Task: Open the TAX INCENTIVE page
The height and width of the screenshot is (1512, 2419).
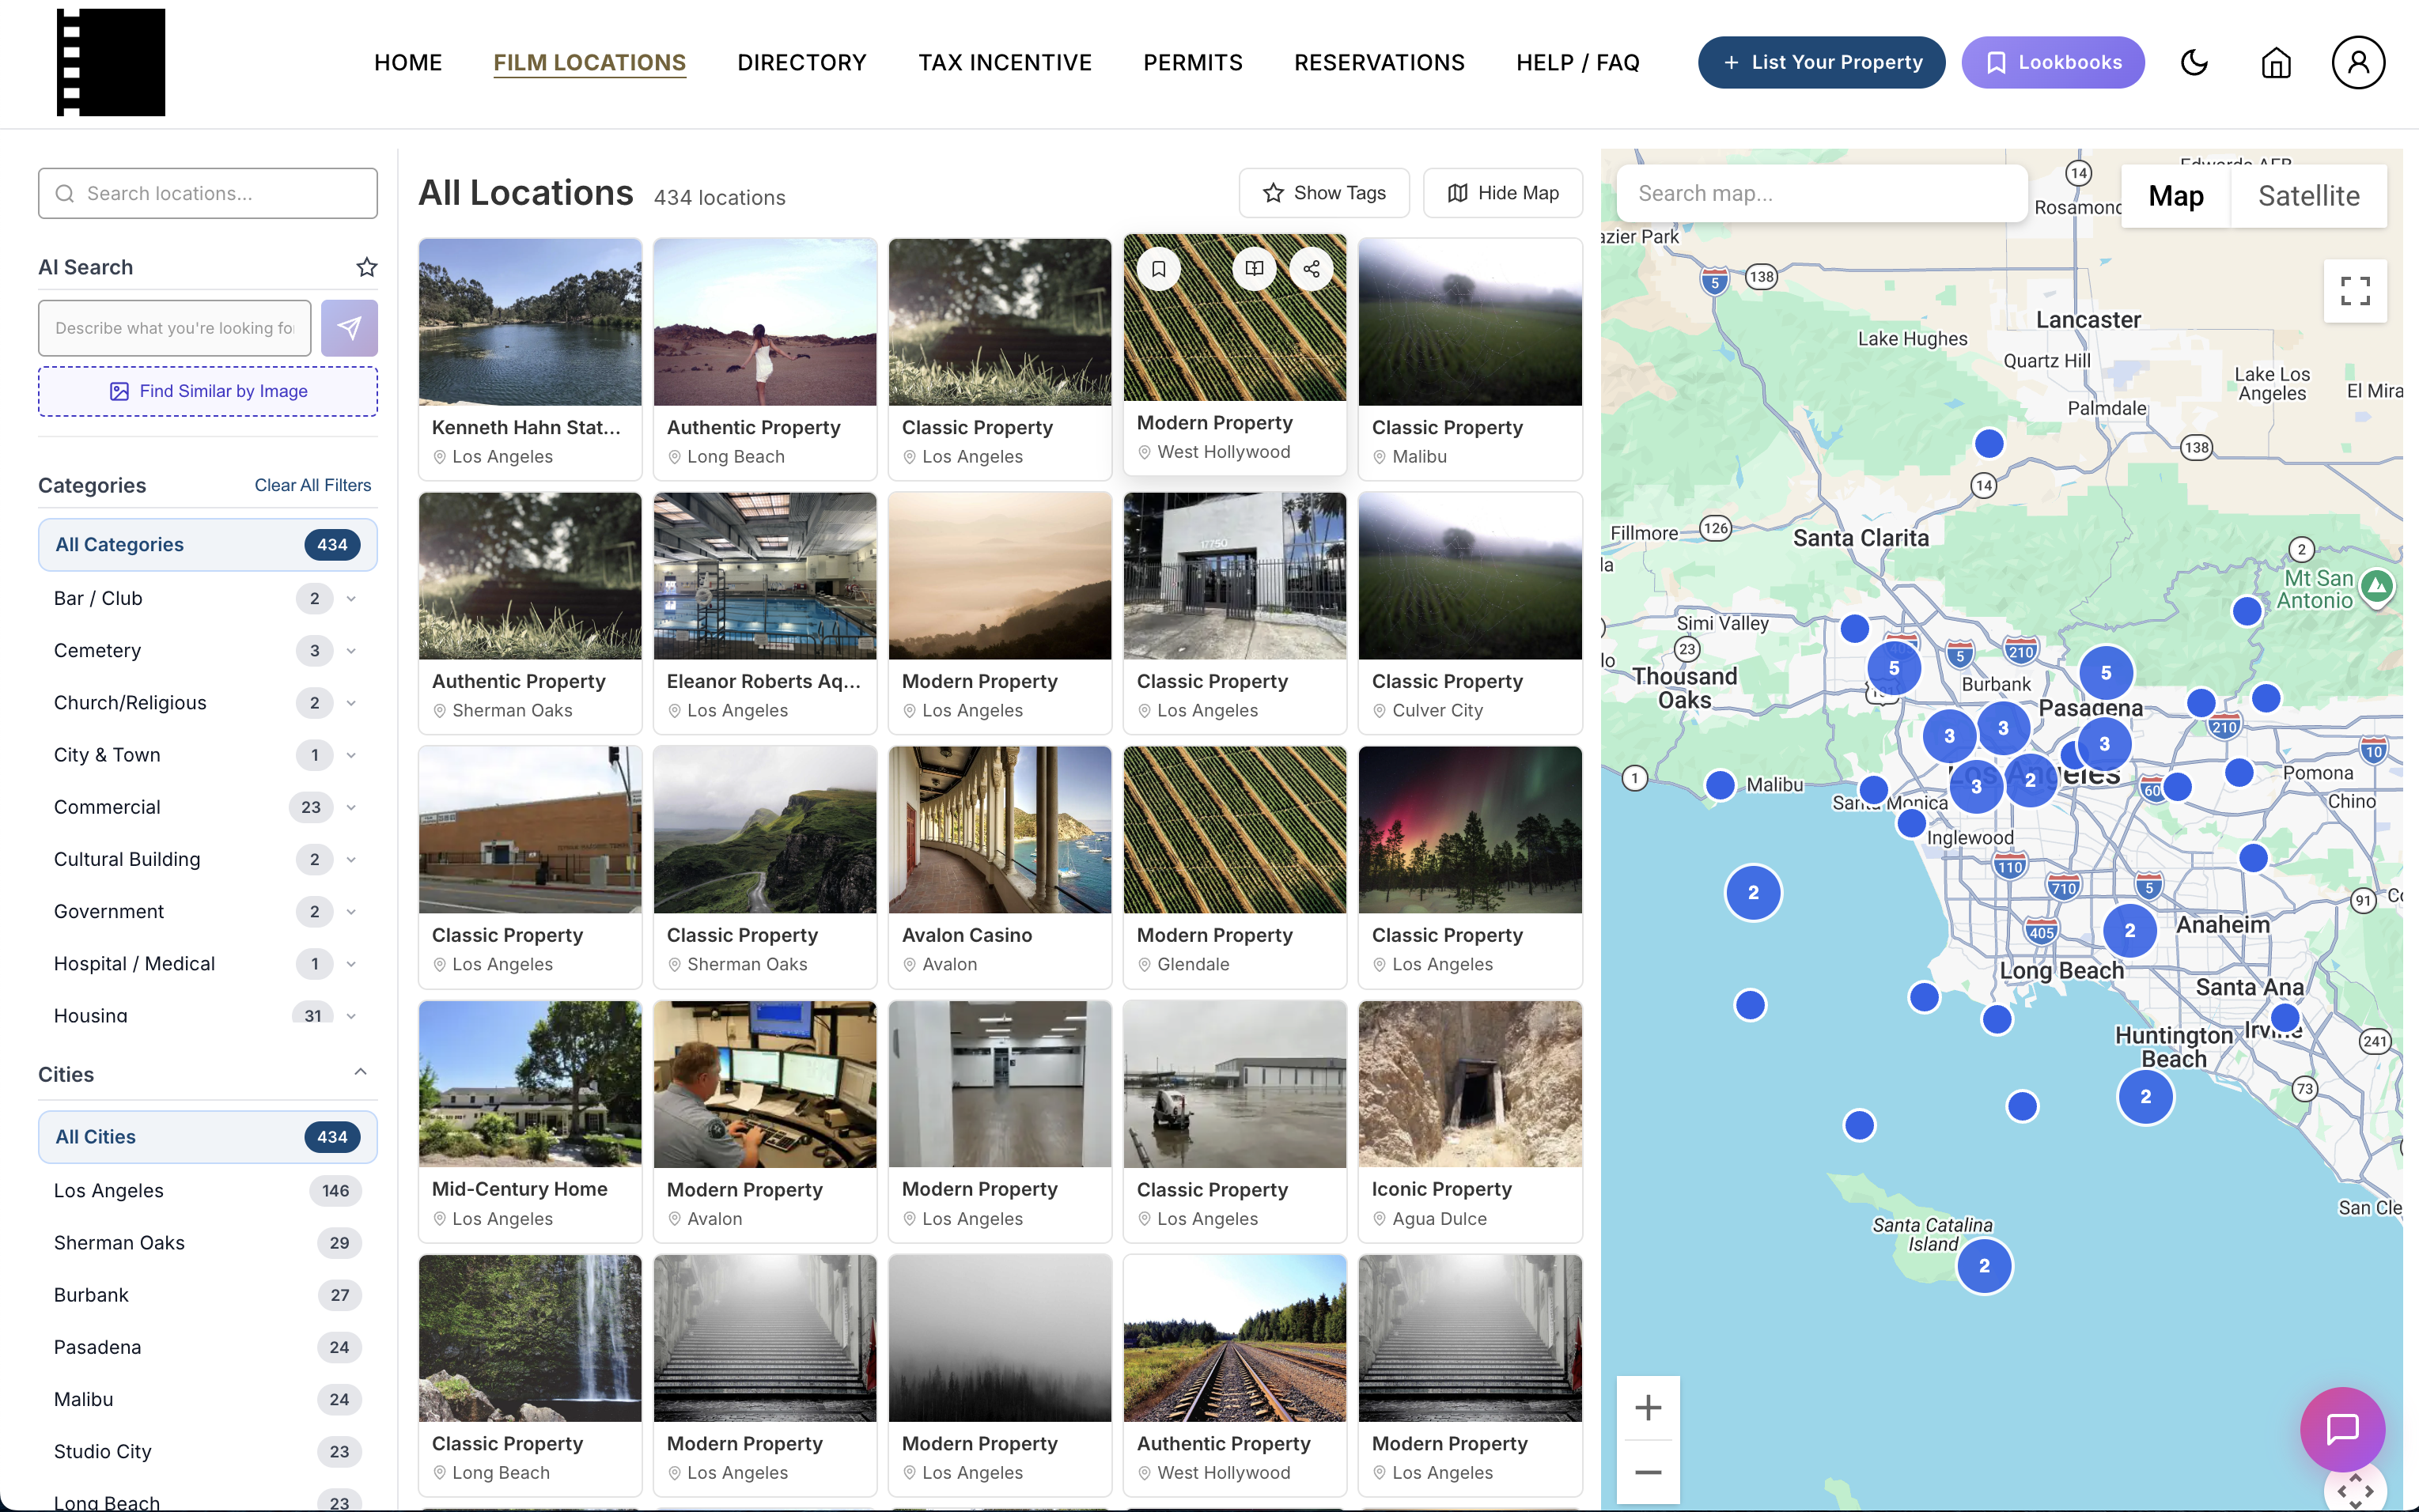Action: tap(1005, 62)
